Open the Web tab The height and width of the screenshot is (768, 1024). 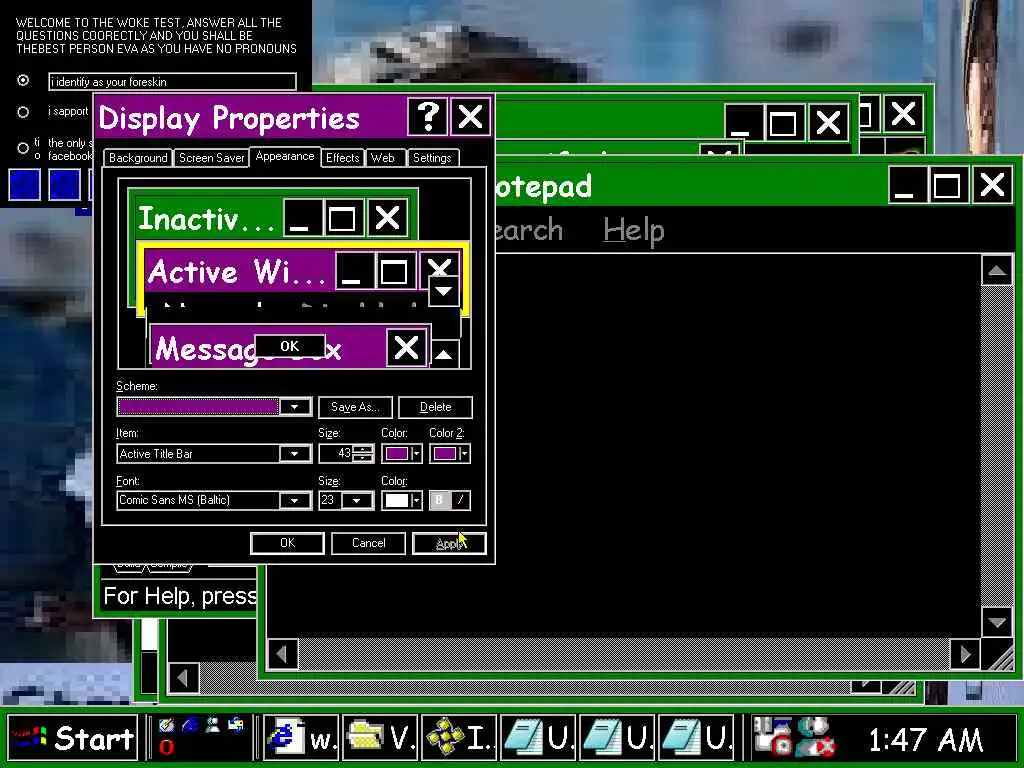[x=383, y=158]
